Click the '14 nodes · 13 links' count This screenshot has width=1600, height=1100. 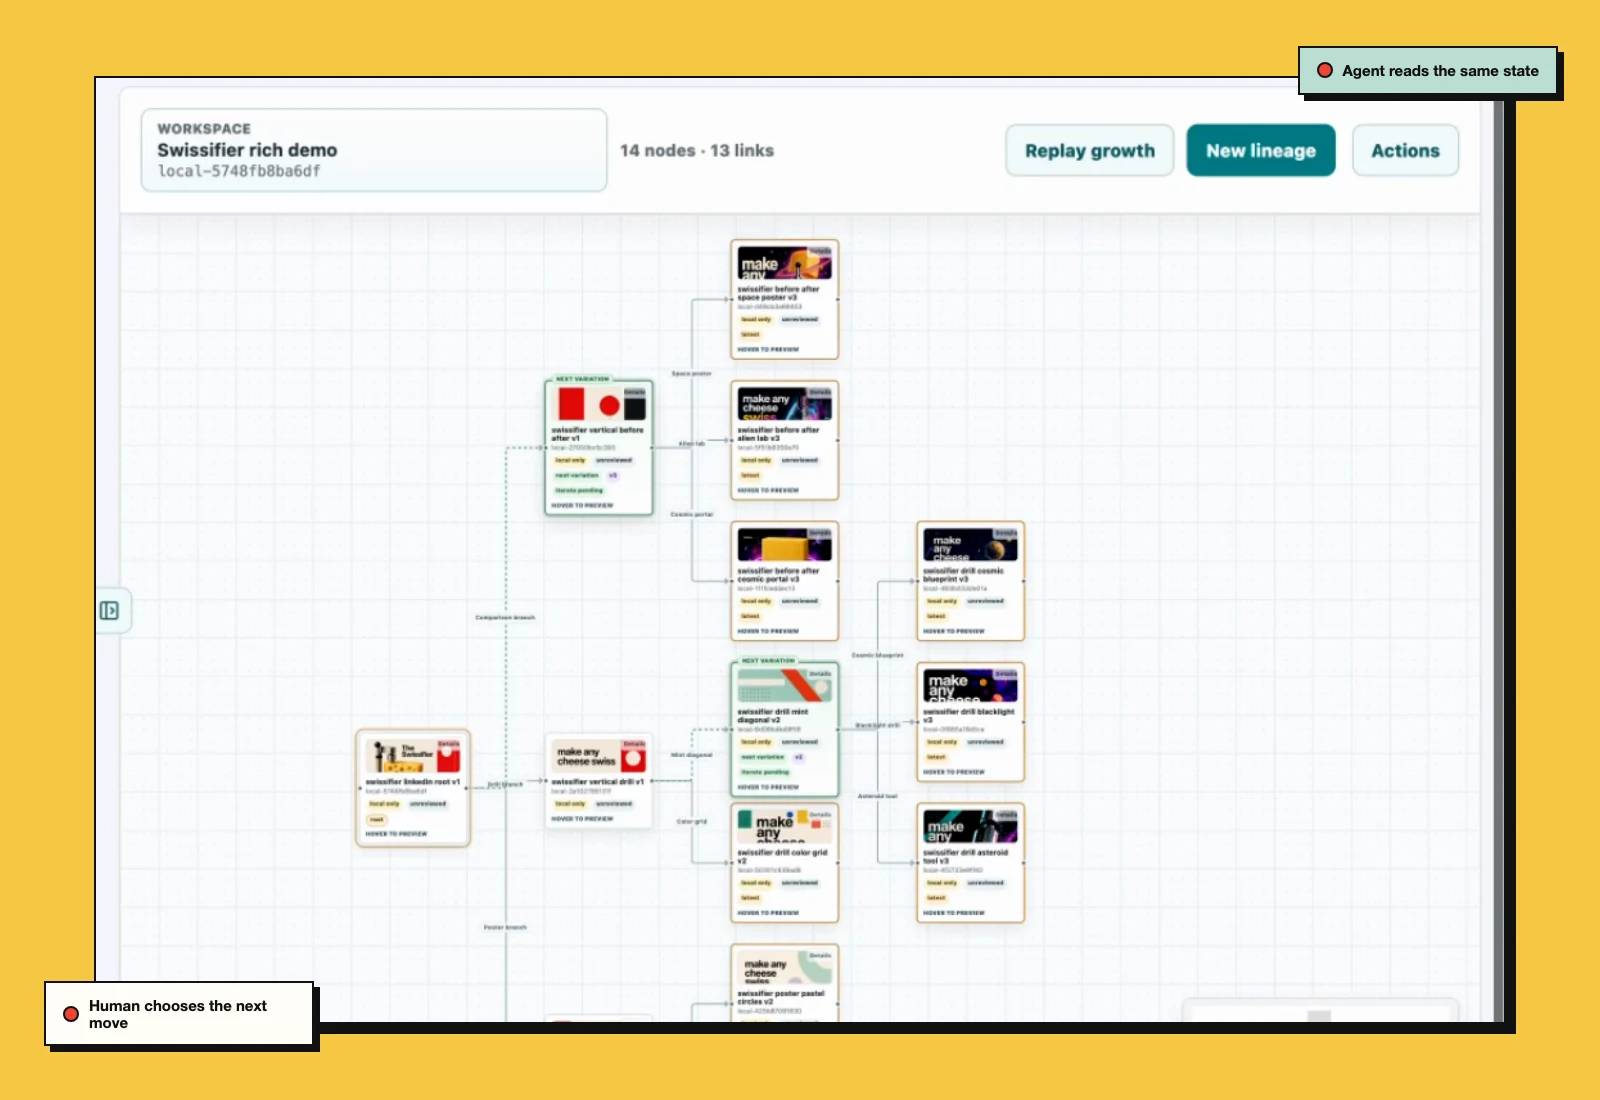[x=696, y=150]
